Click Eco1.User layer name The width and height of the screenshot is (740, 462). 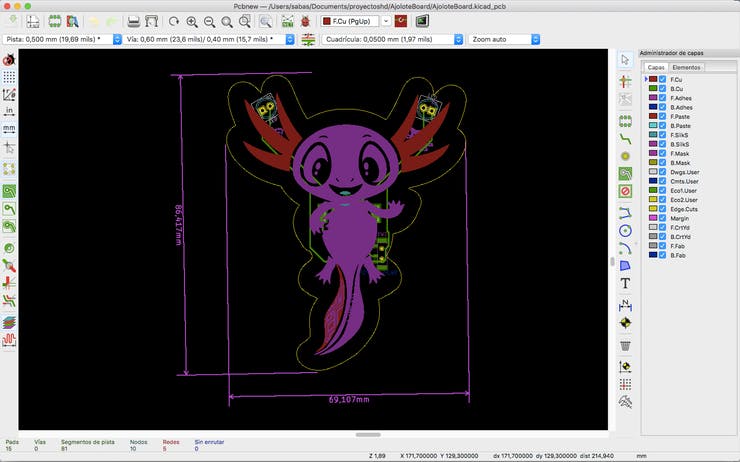pos(683,191)
